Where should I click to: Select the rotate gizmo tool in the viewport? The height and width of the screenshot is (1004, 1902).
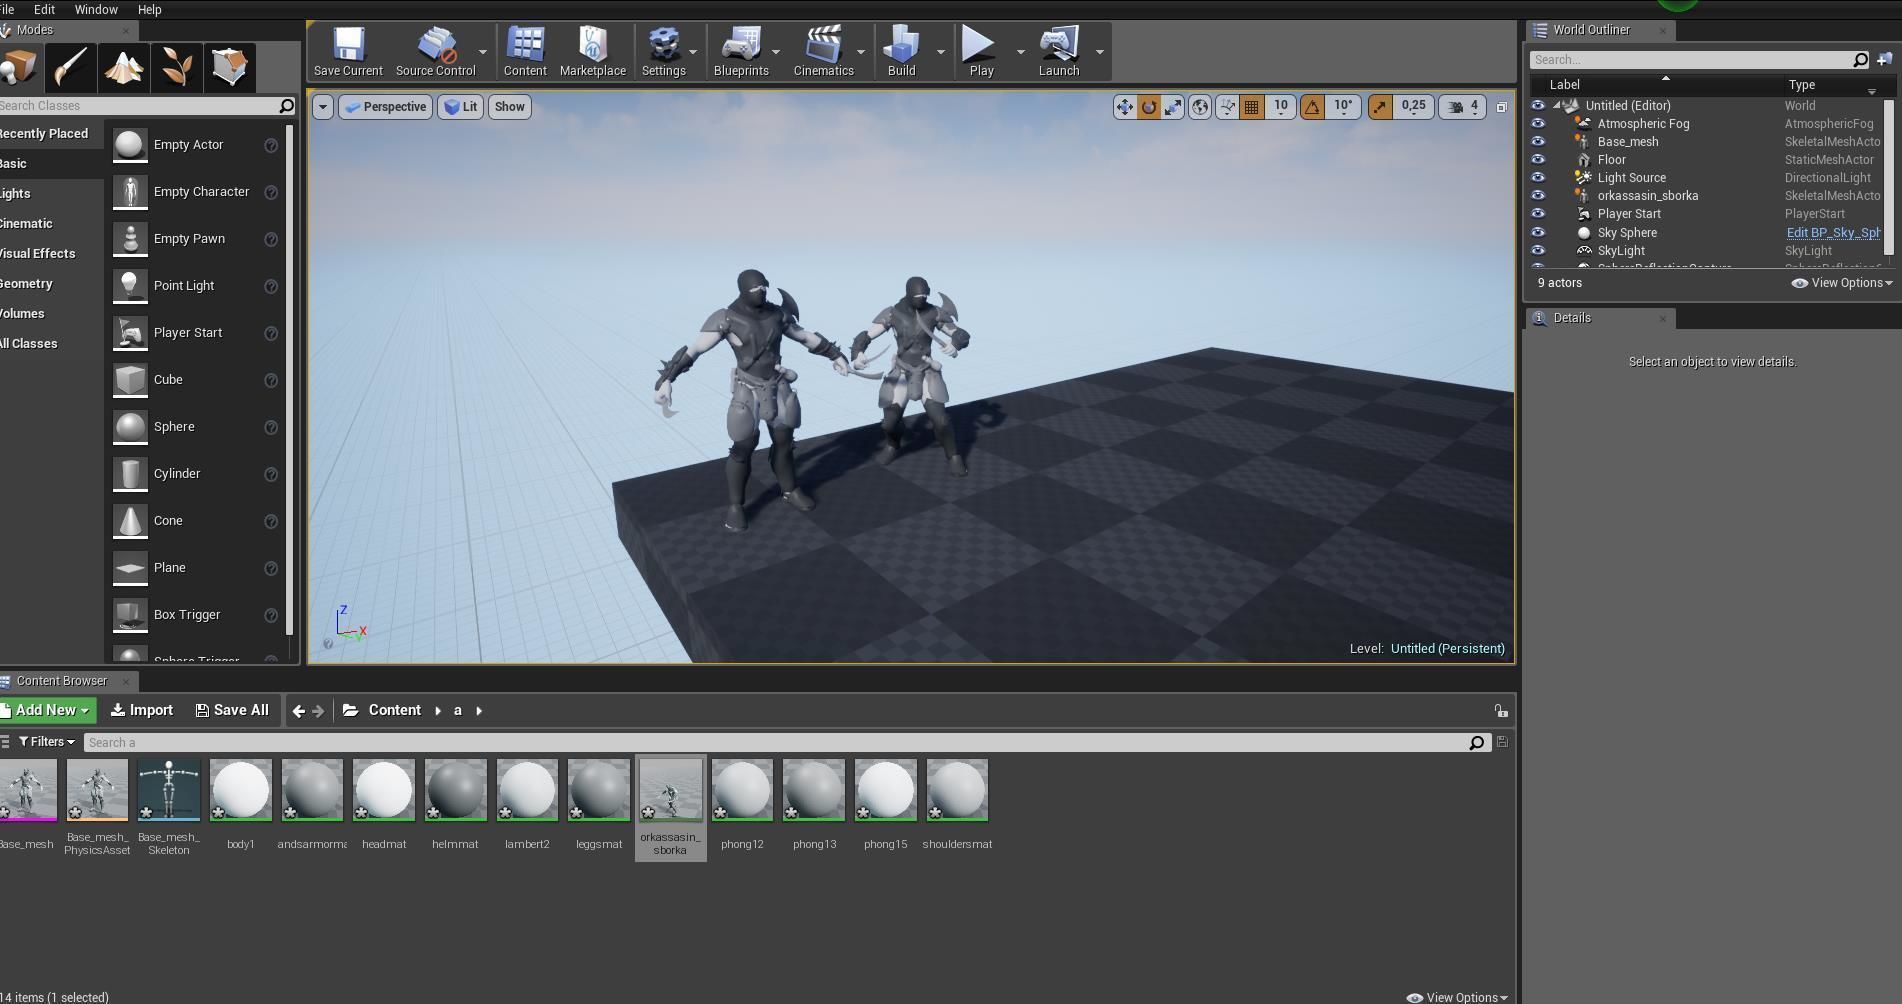coord(1149,107)
